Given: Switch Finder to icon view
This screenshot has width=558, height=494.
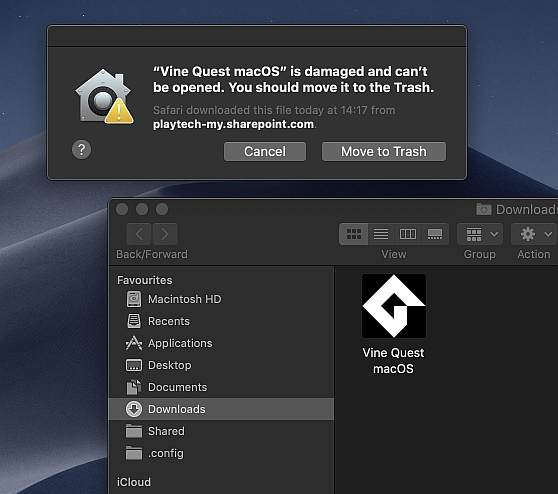Looking at the screenshot, I should [x=354, y=234].
